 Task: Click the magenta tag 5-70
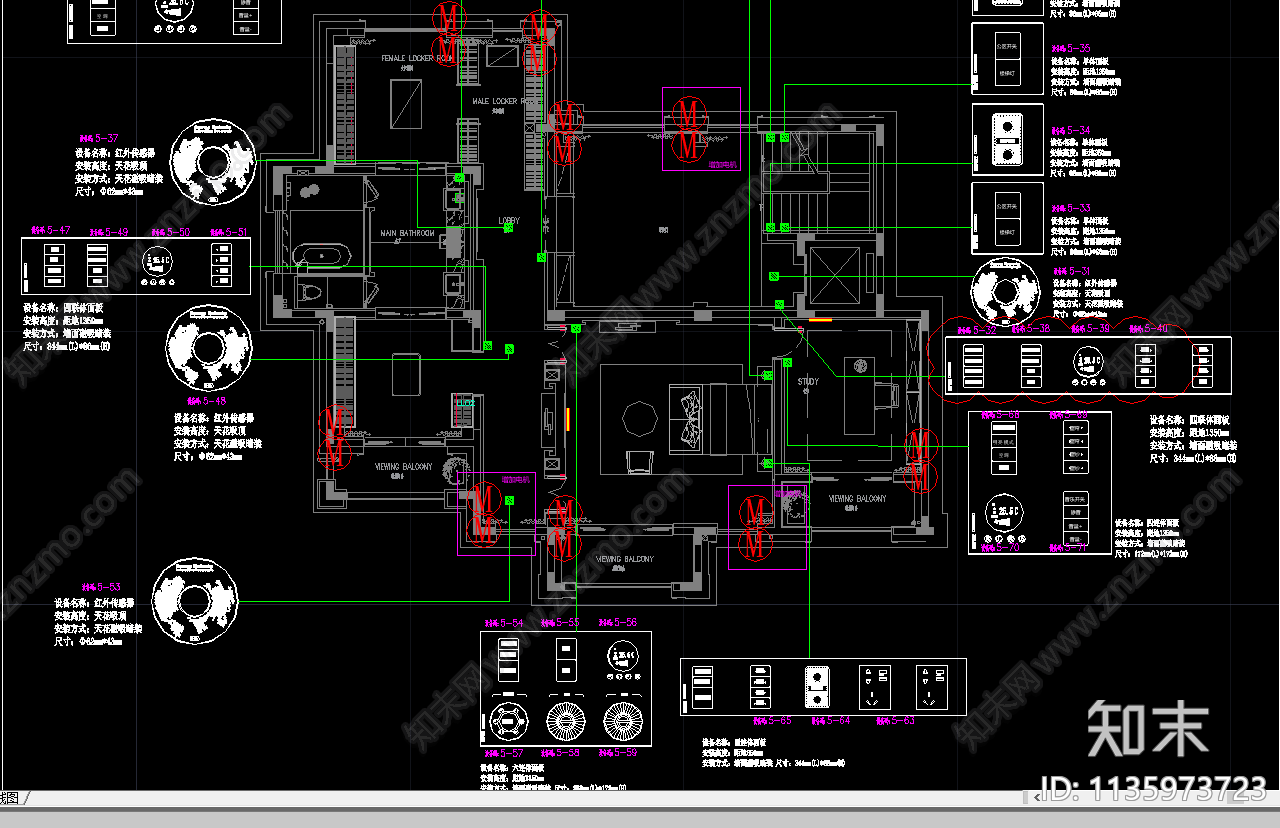(x=1000, y=547)
